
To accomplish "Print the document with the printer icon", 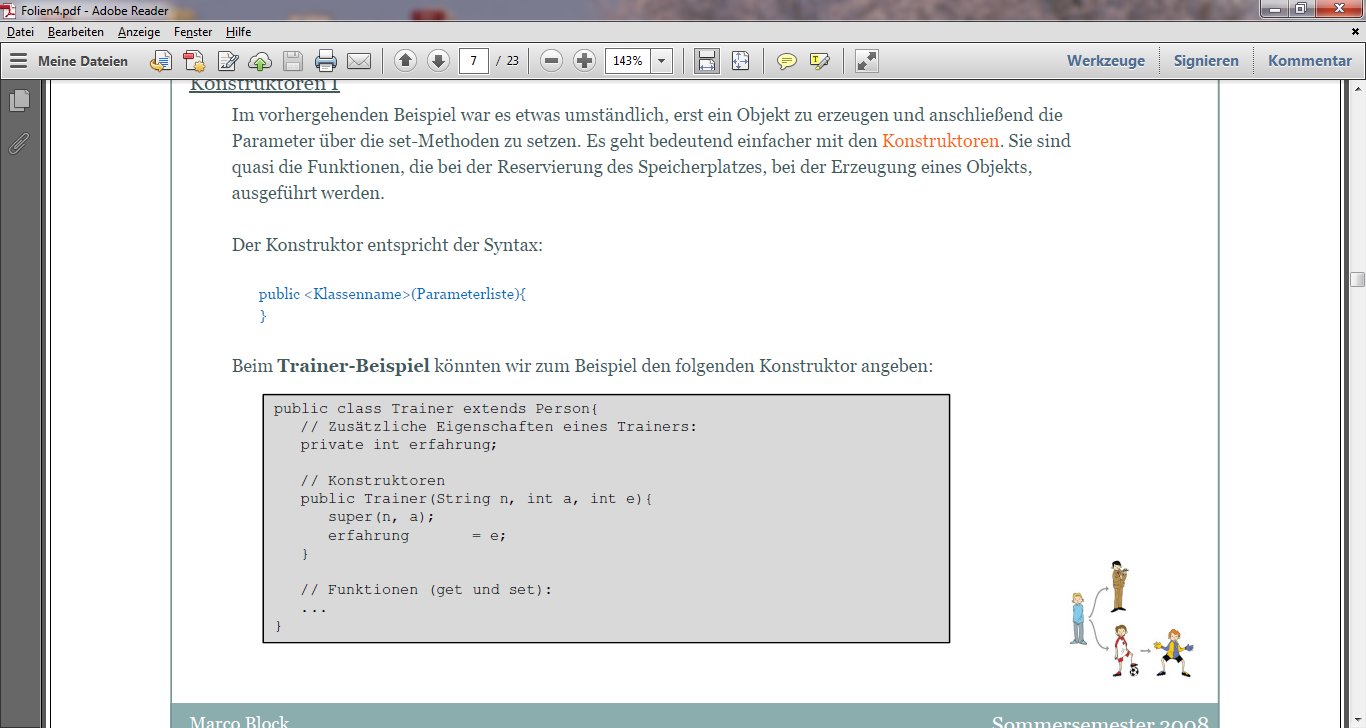I will tap(325, 61).
